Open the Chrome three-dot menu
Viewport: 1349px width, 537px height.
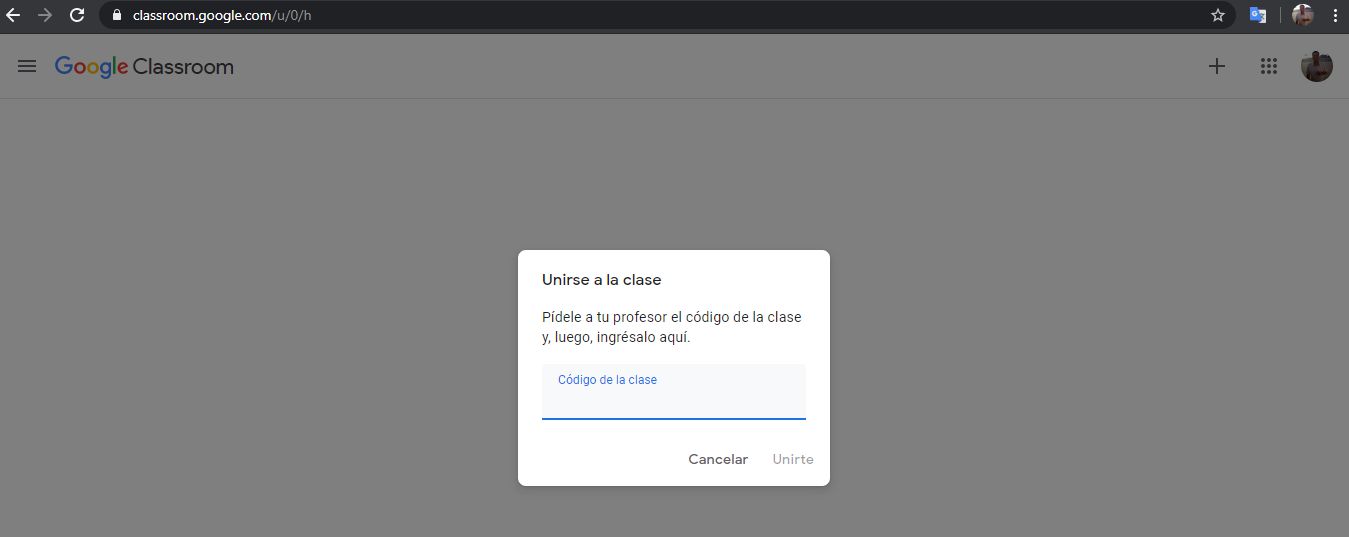1334,15
